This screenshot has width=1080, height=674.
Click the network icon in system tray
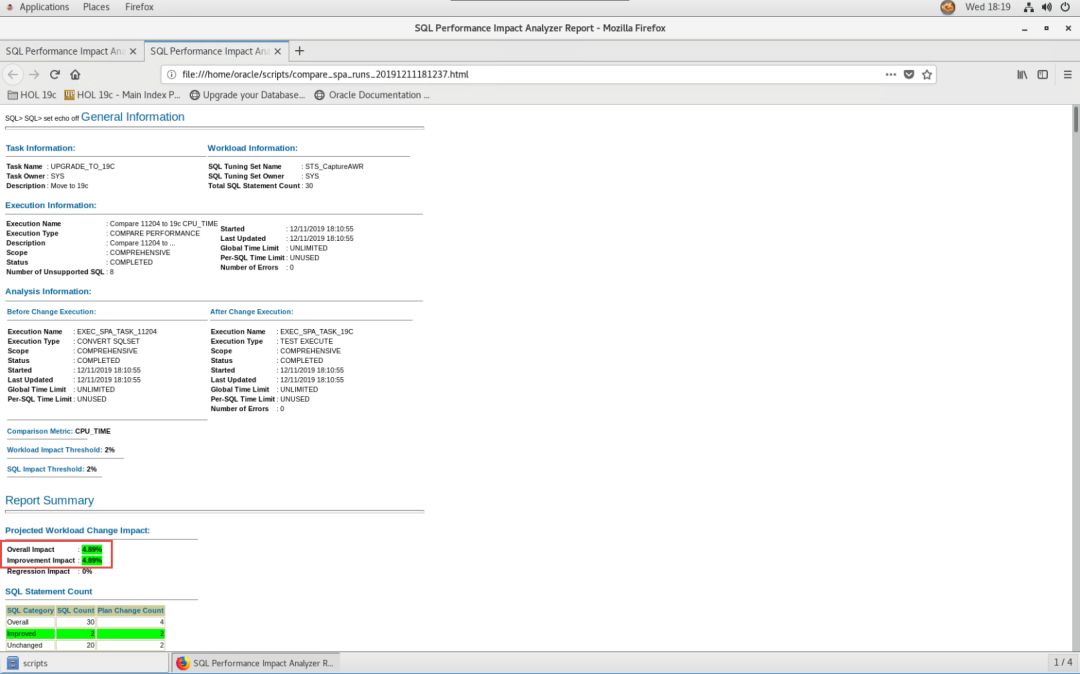coord(1028,7)
